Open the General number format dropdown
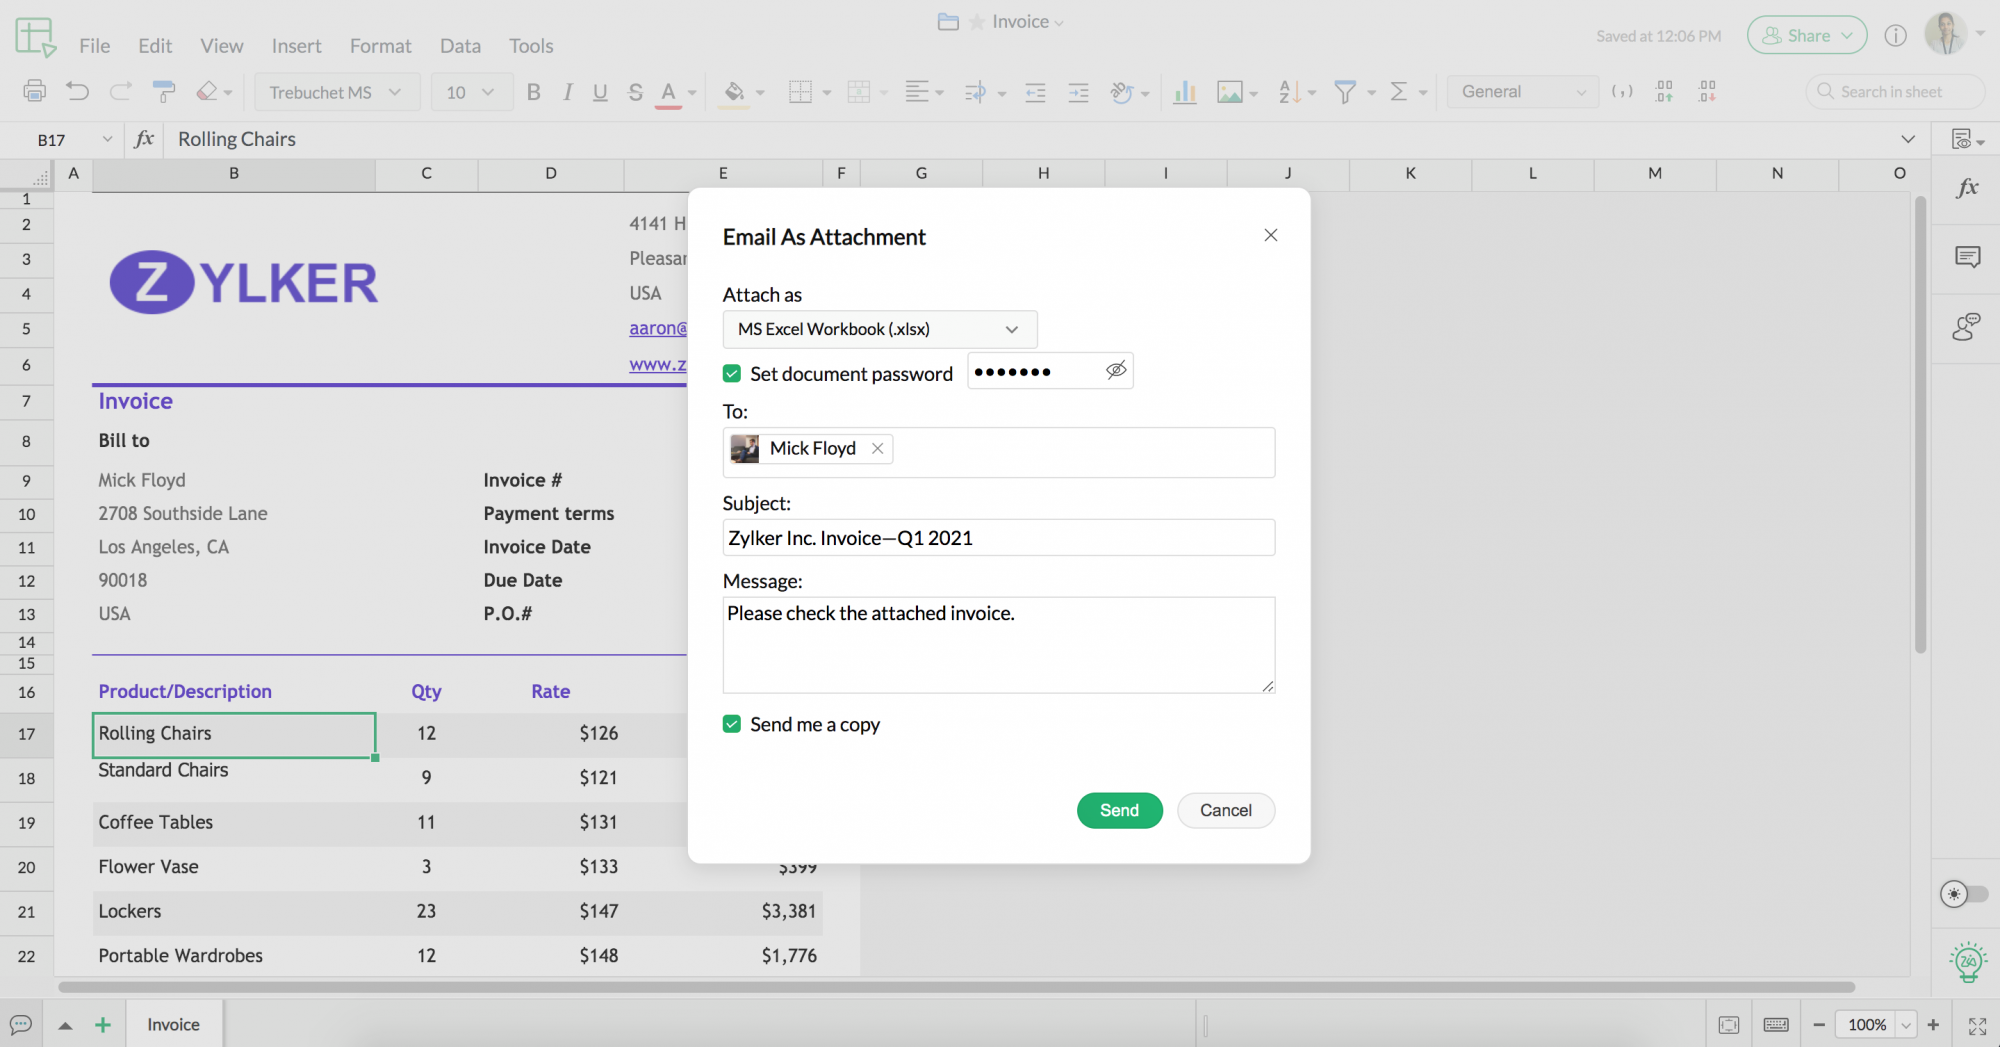 tap(1522, 92)
